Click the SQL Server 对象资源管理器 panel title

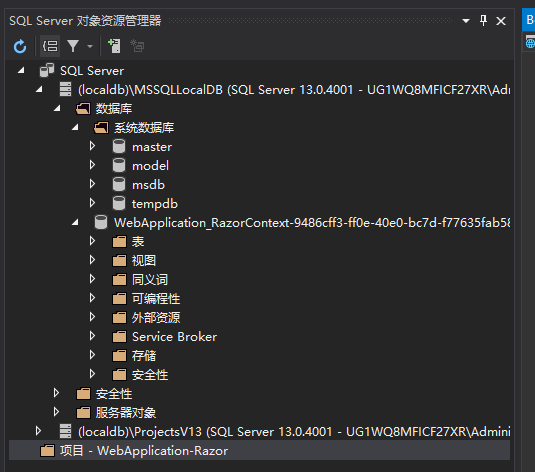pyautogui.click(x=85, y=21)
